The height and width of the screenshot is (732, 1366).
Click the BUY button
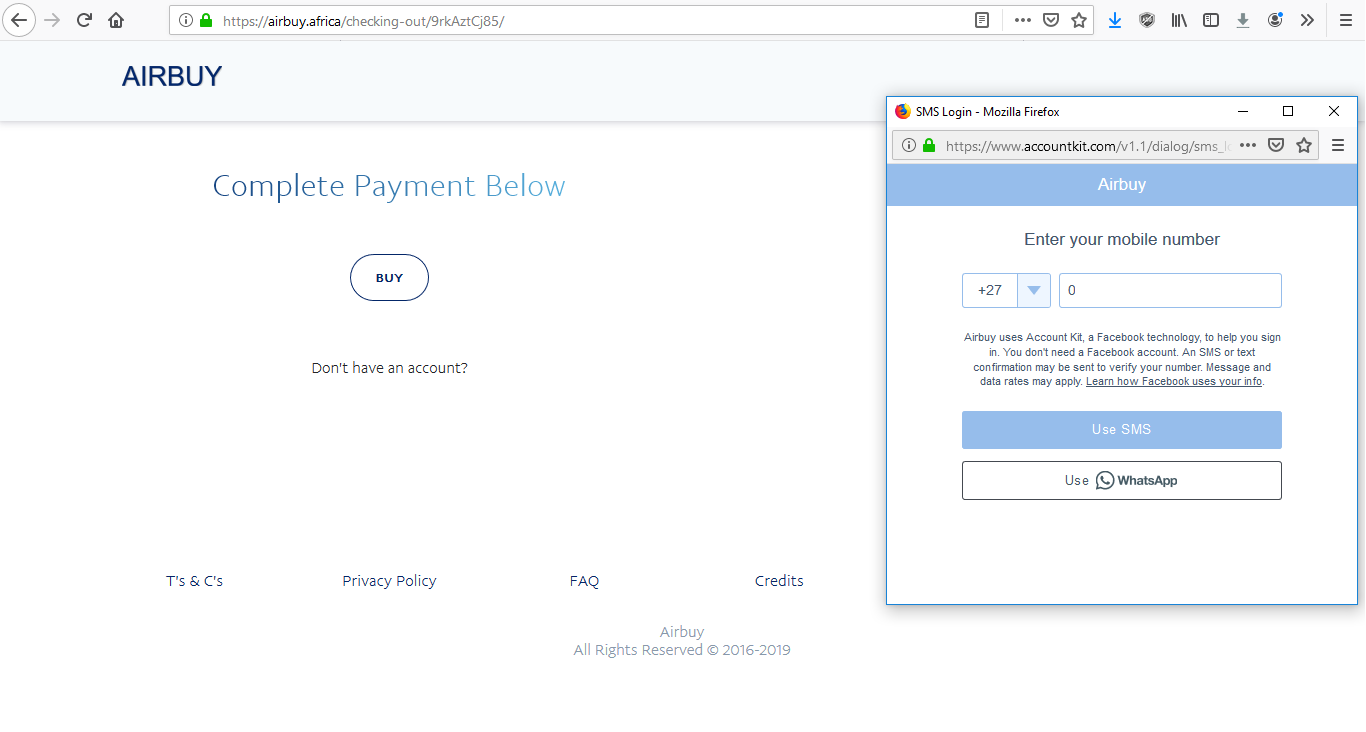pyautogui.click(x=389, y=278)
